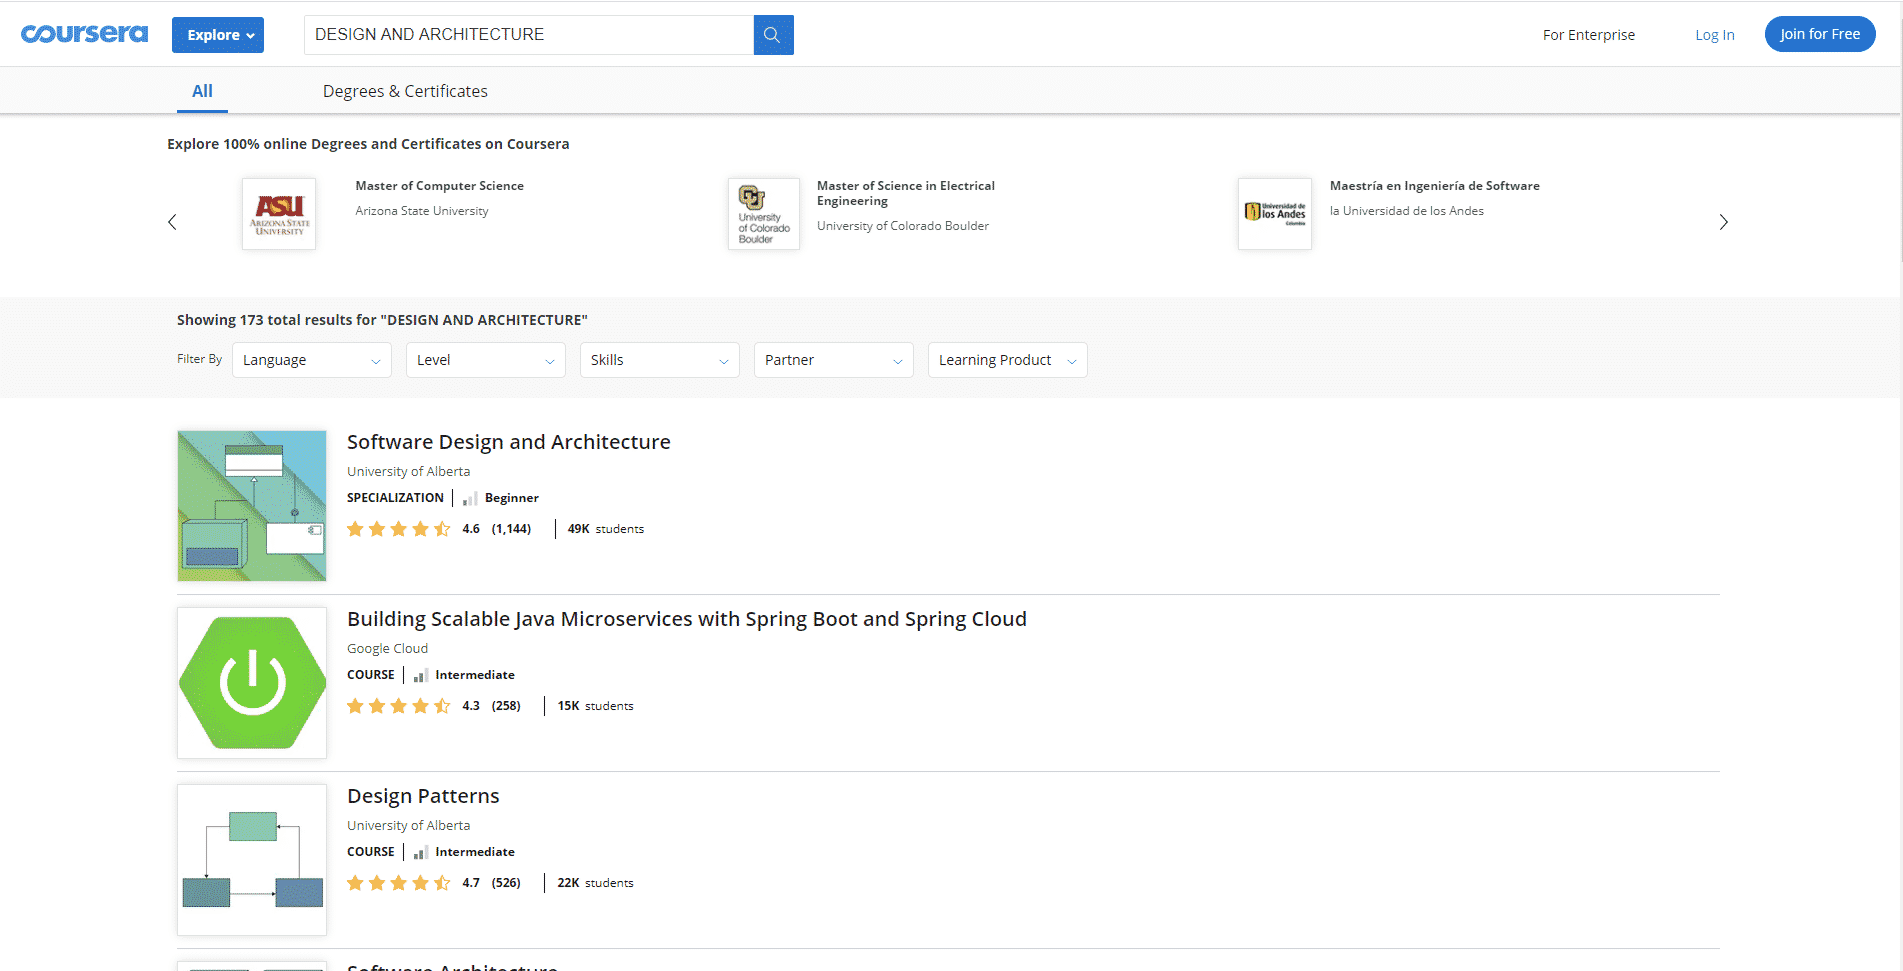Click the blue magnifier search button
1903x971 pixels.
click(773, 35)
